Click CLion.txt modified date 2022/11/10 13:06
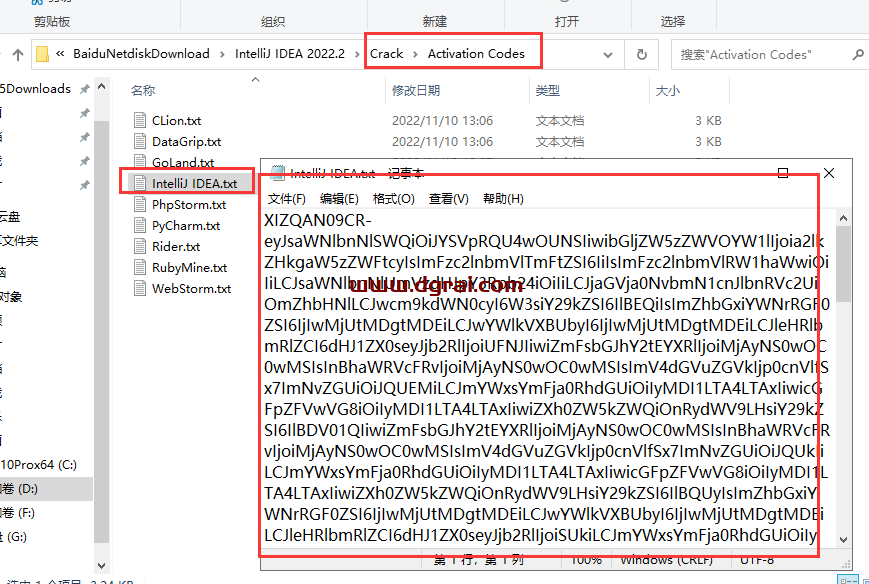Image resolution: width=869 pixels, height=584 pixels. click(x=442, y=120)
